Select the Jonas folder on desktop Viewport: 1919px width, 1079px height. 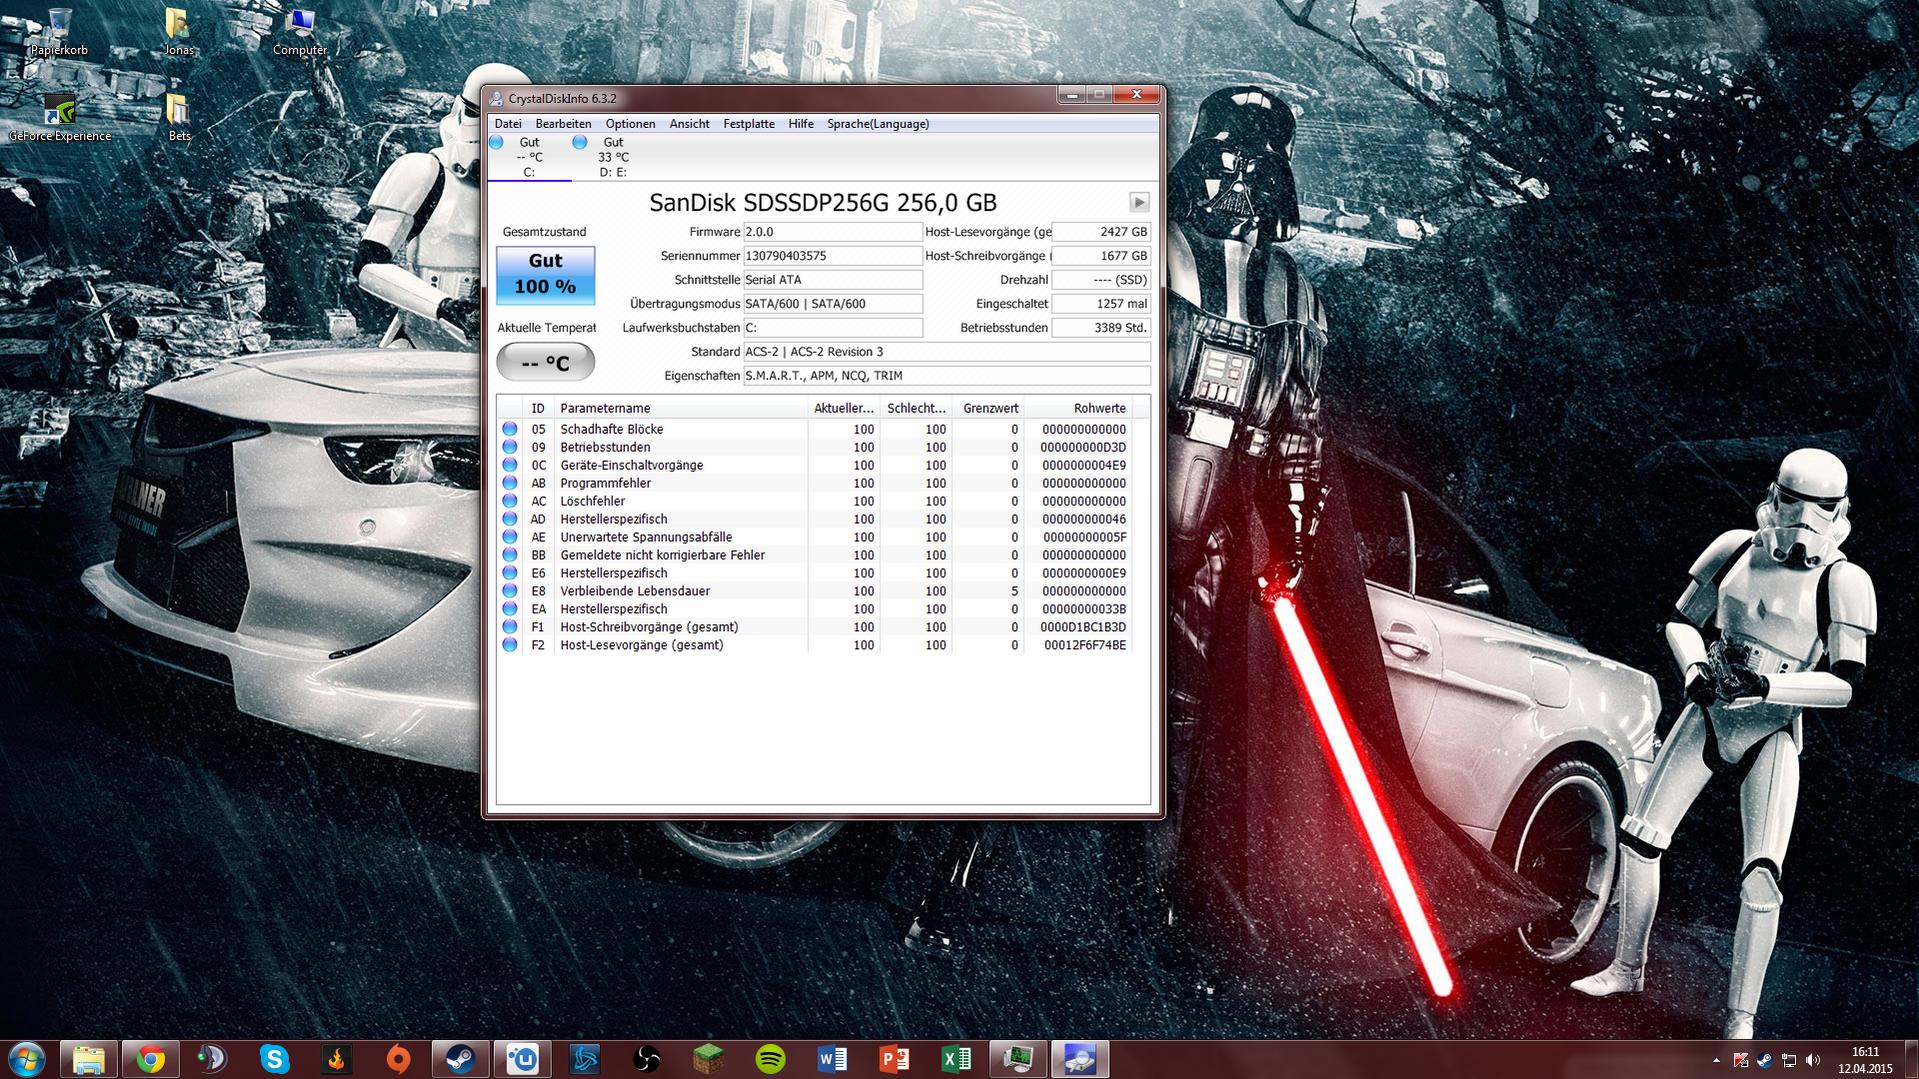pos(178,32)
